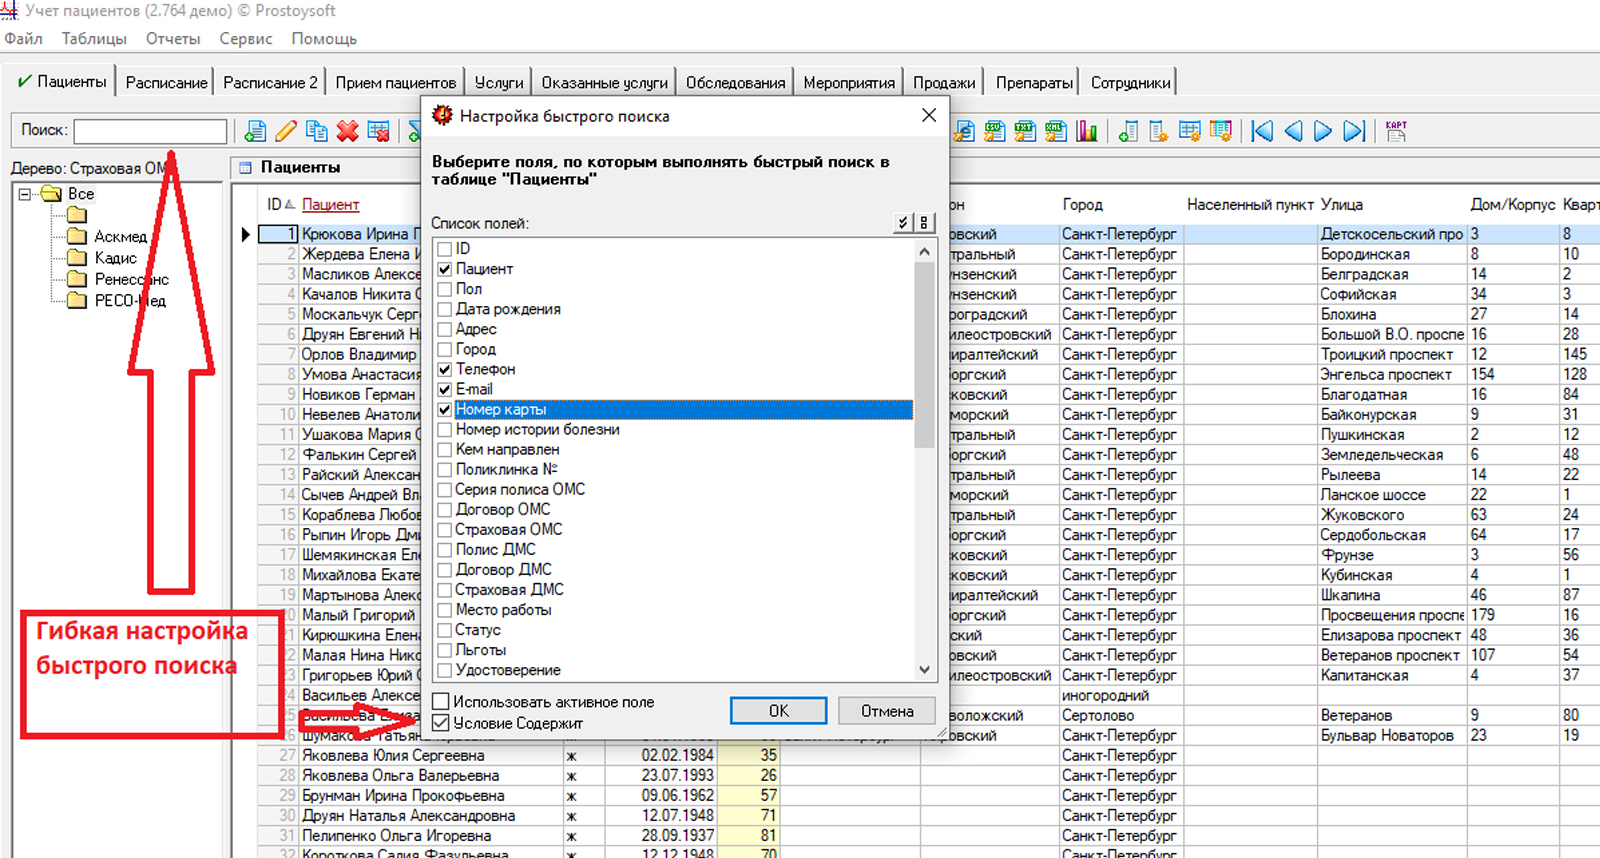Uncheck the E-mail field checkbox
The height and width of the screenshot is (858, 1600).
click(x=445, y=389)
